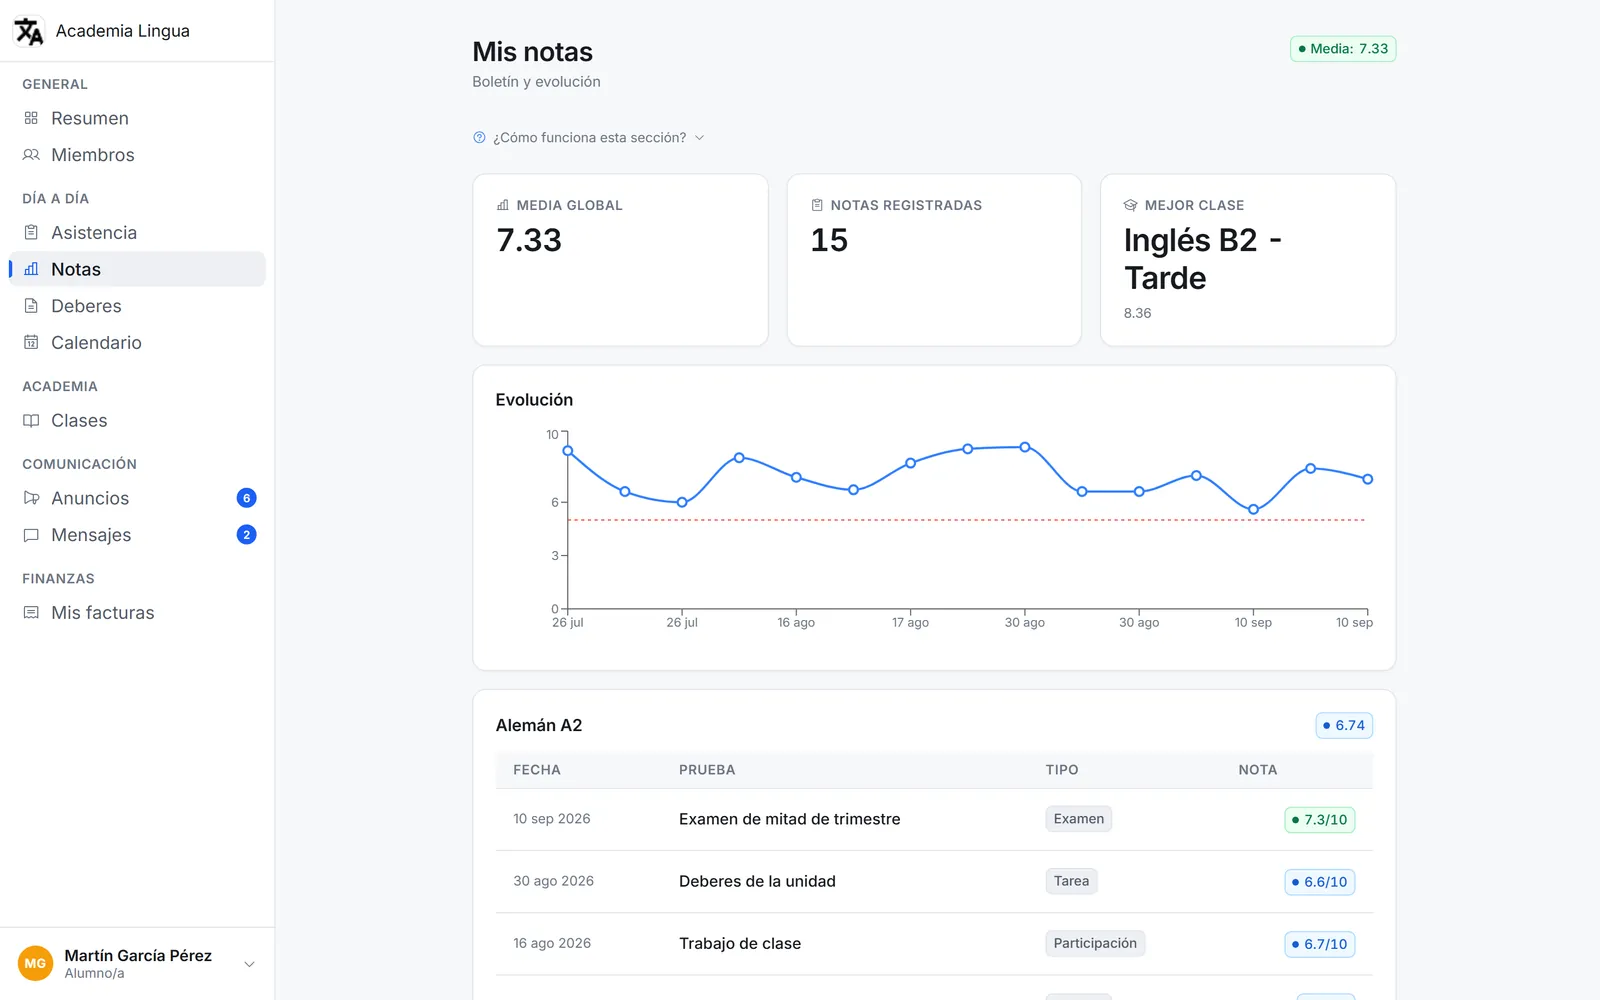Click the Notas registradas value 15
This screenshot has height=1000, width=1600.
point(829,241)
